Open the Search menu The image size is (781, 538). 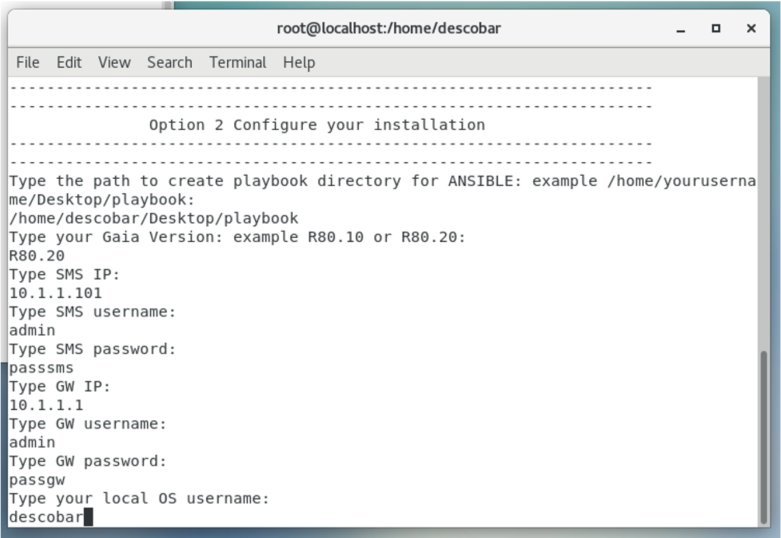(x=169, y=62)
